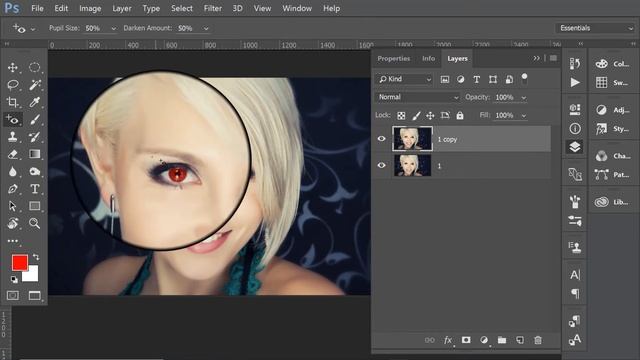Hide the '1' layer
The width and height of the screenshot is (640, 360).
coord(382,165)
